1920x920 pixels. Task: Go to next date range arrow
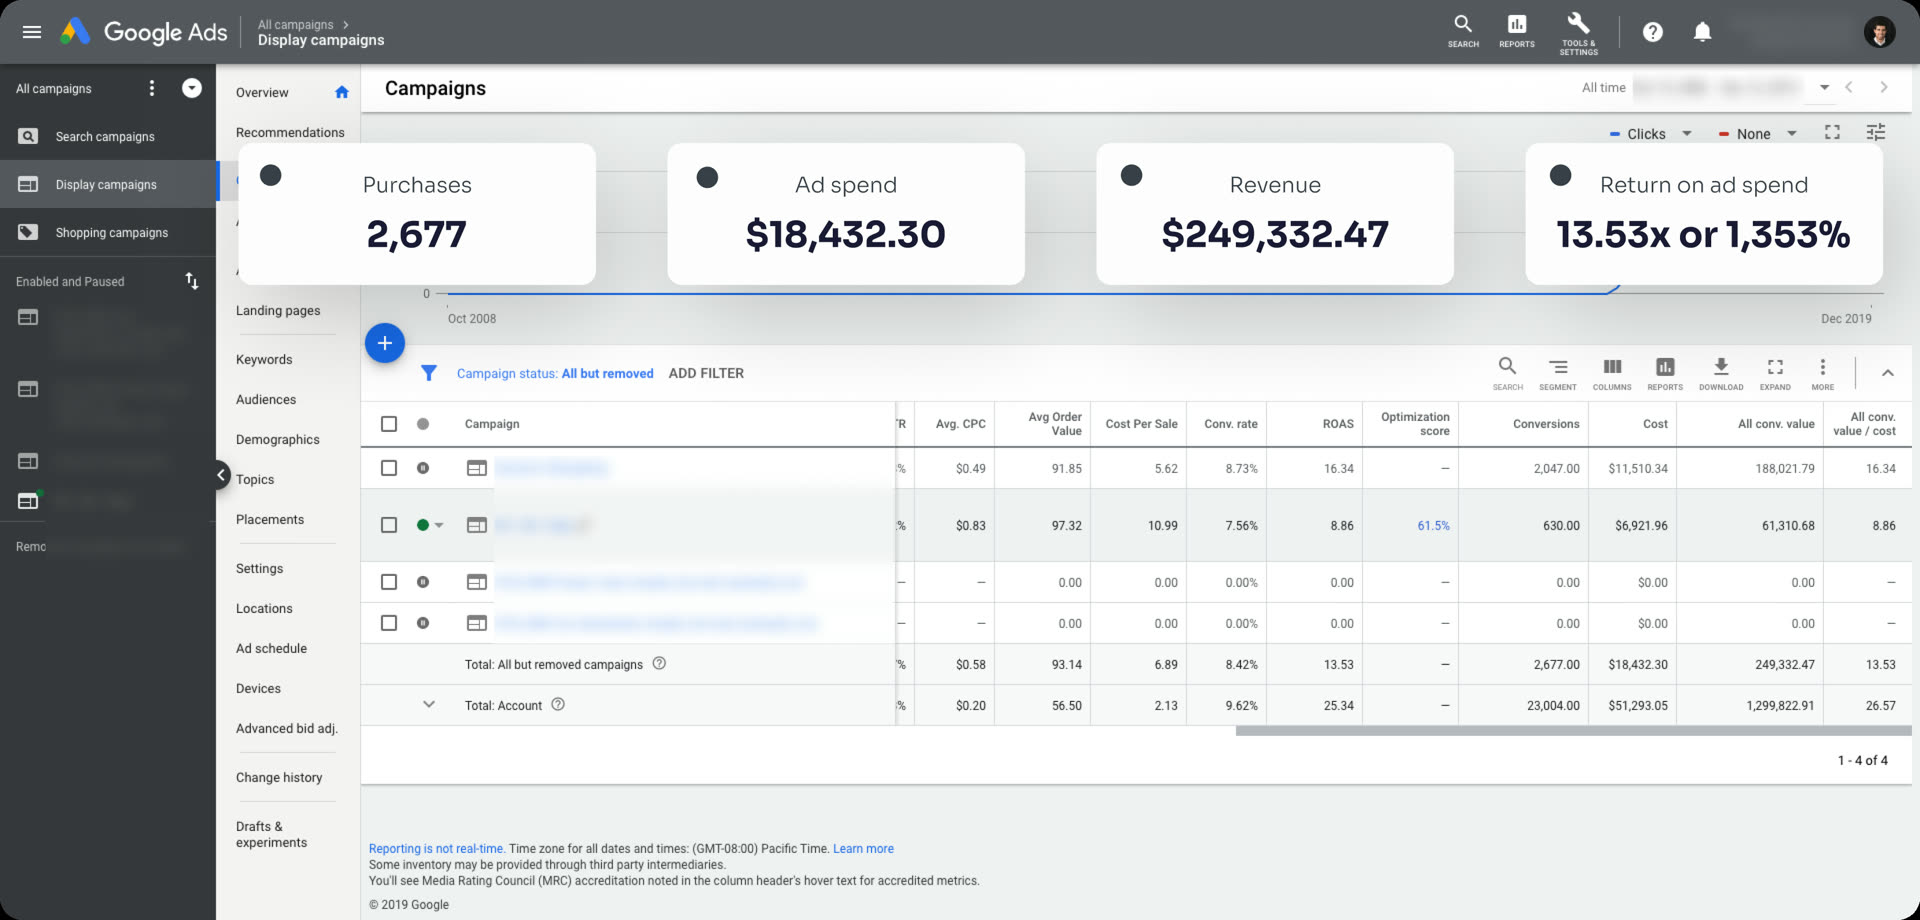click(1884, 87)
